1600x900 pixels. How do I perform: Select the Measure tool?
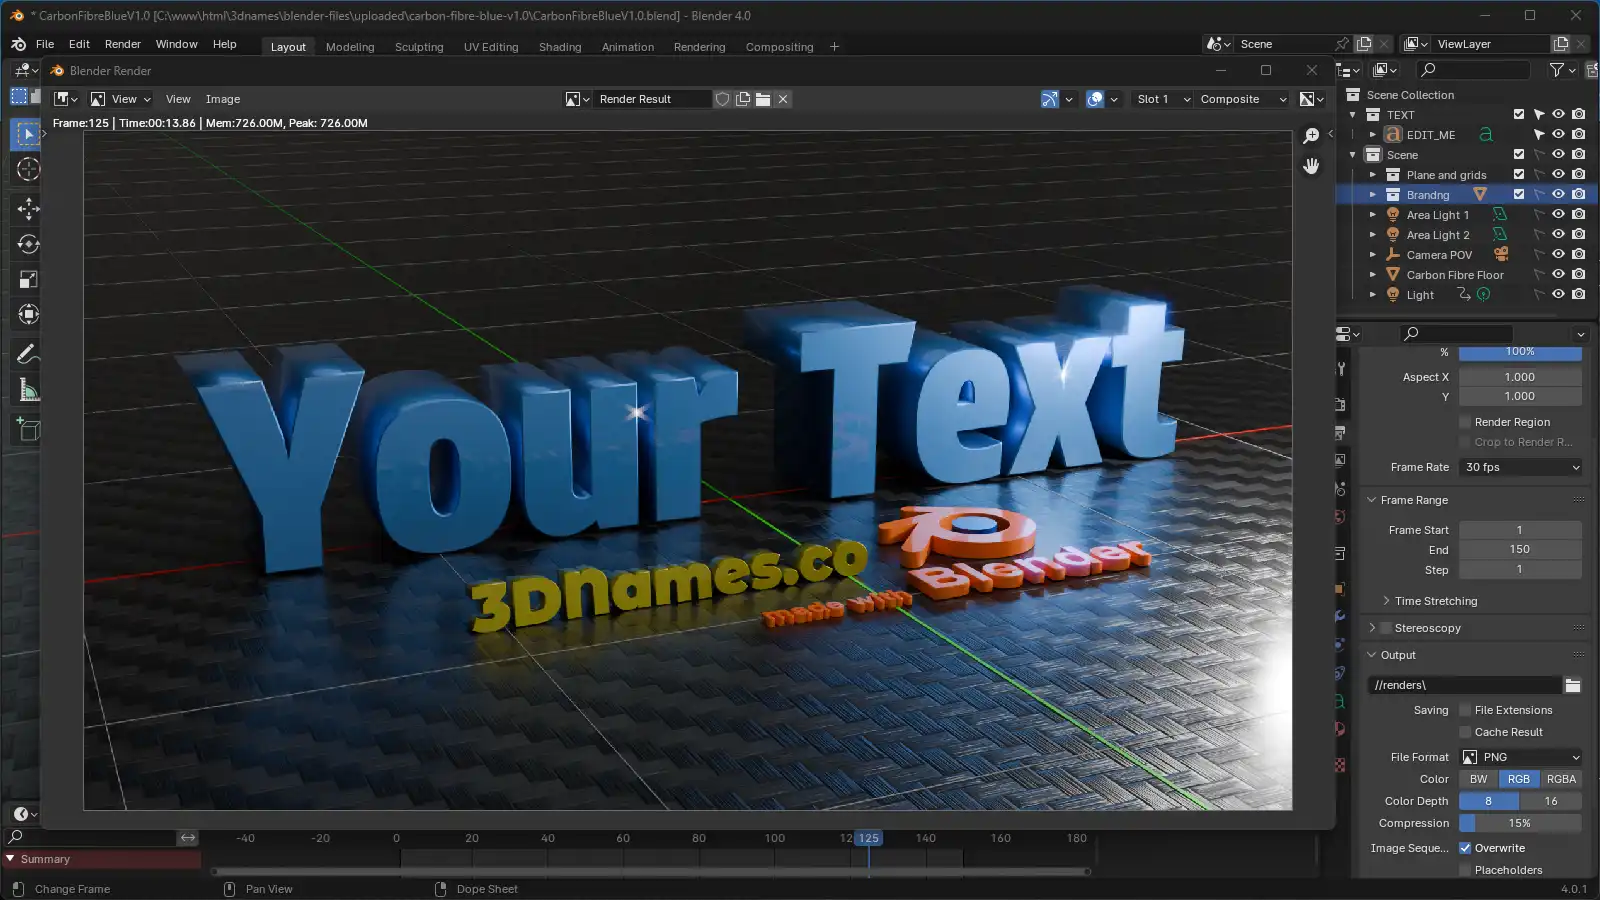click(x=28, y=391)
